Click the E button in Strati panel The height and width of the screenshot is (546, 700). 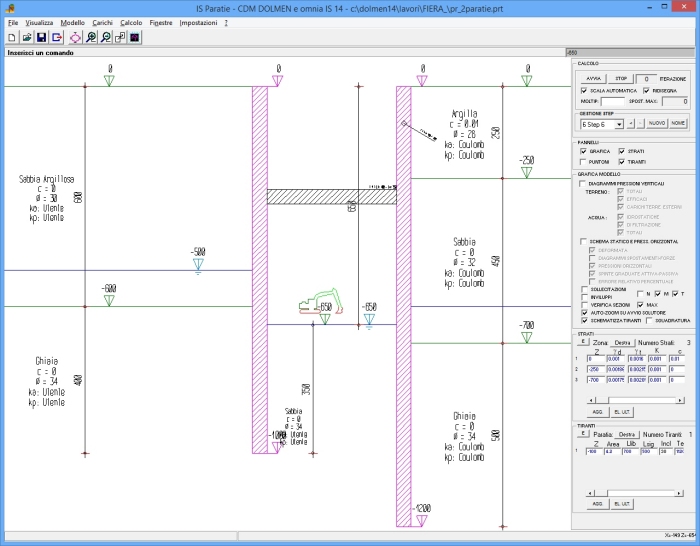[583, 342]
